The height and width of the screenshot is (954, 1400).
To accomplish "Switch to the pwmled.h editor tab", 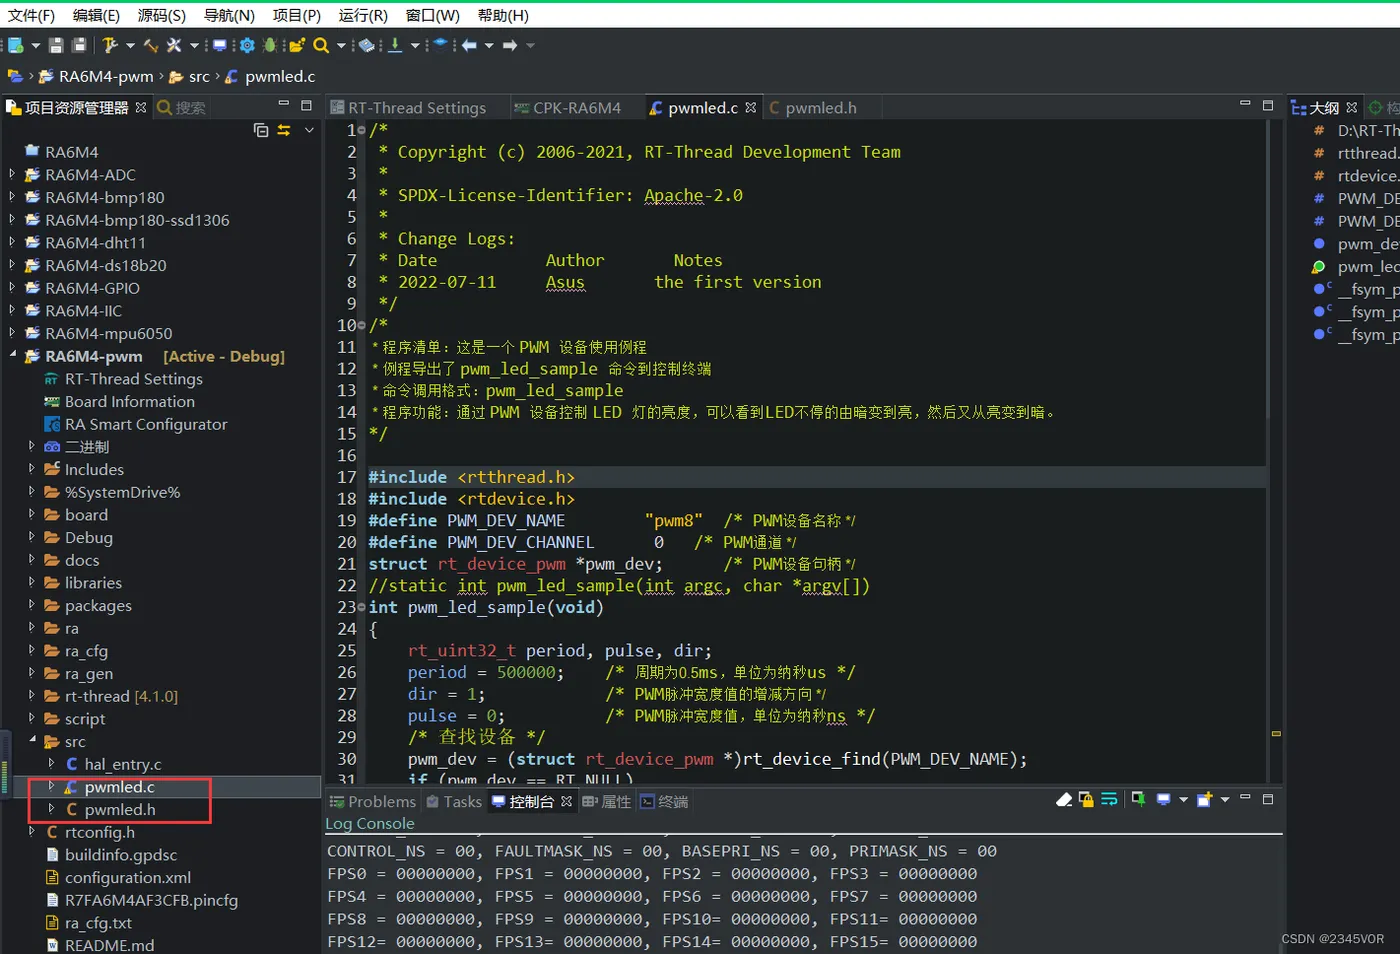I will [x=820, y=107].
